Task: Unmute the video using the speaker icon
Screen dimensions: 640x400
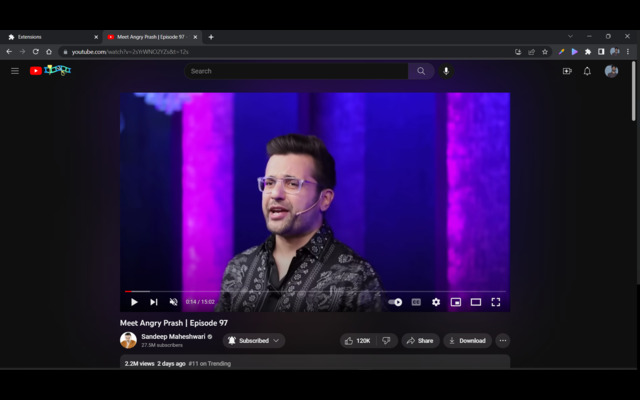Action: 173,302
